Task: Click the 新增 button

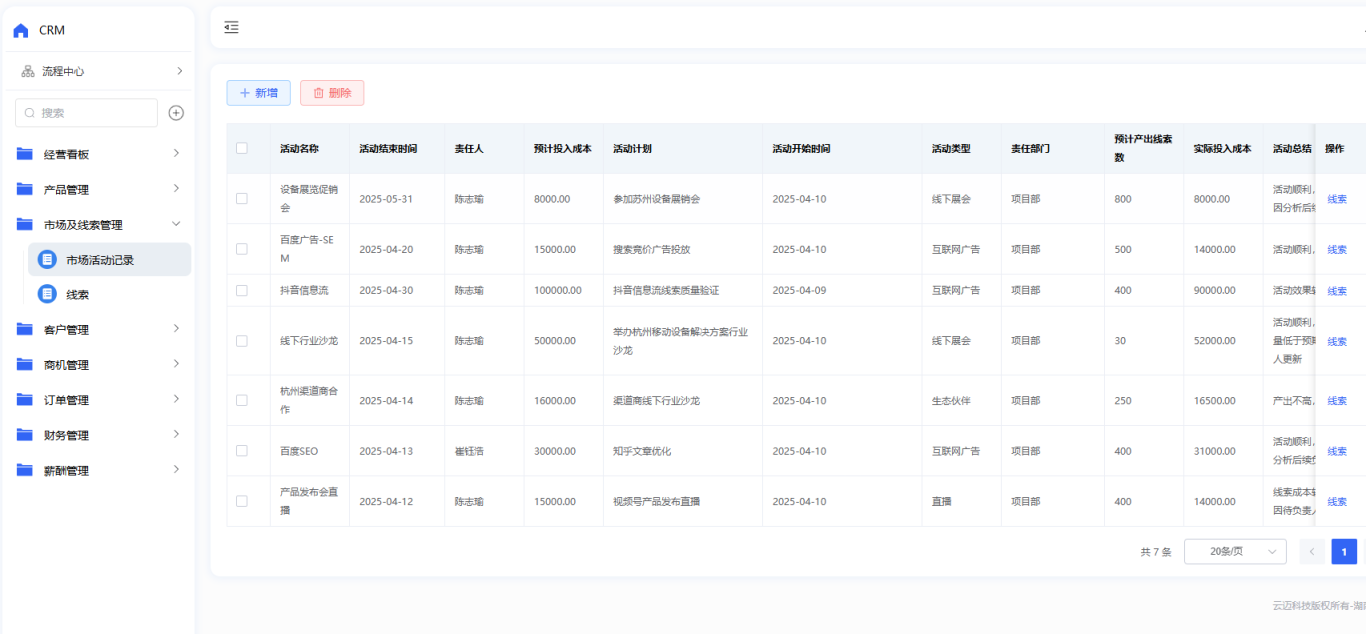Action: (259, 93)
